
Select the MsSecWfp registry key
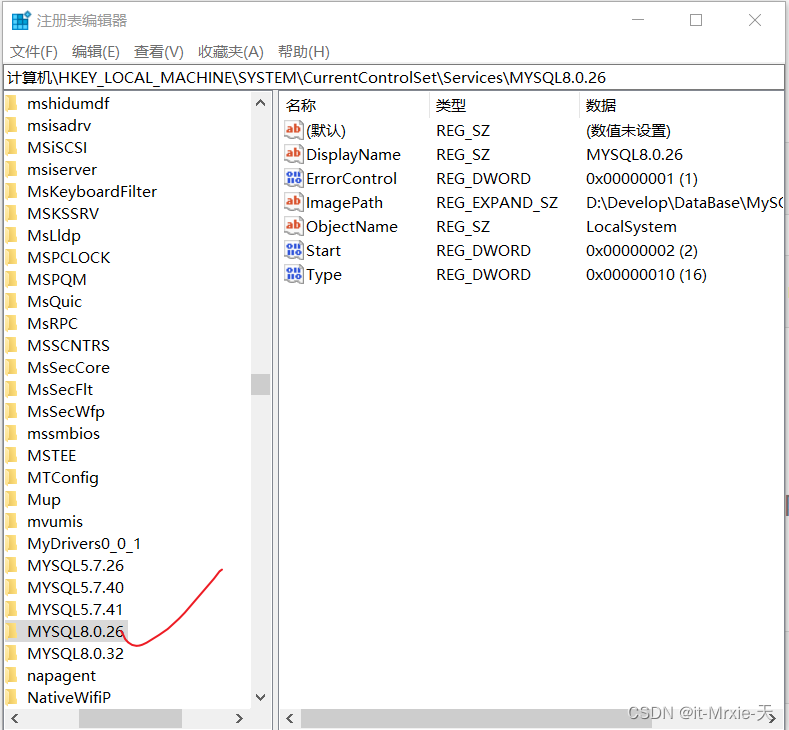pyautogui.click(x=66, y=412)
